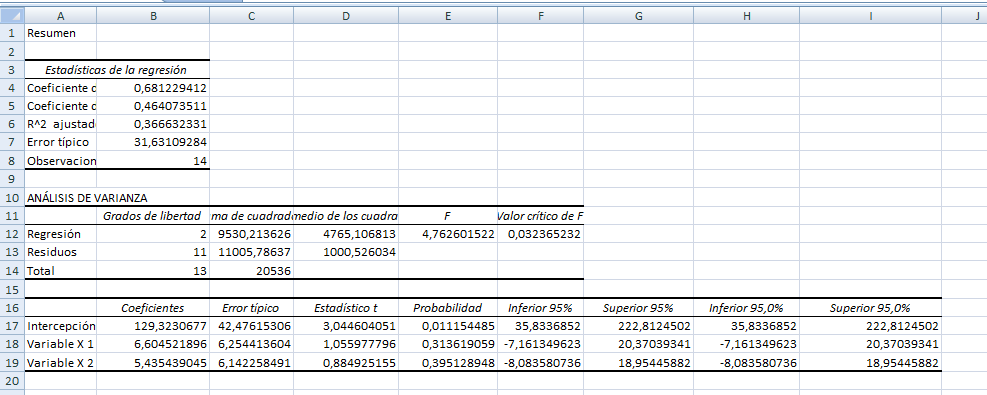987x395 pixels.
Task: Click the 'Observaciones' label cell
Action: [x=60, y=160]
